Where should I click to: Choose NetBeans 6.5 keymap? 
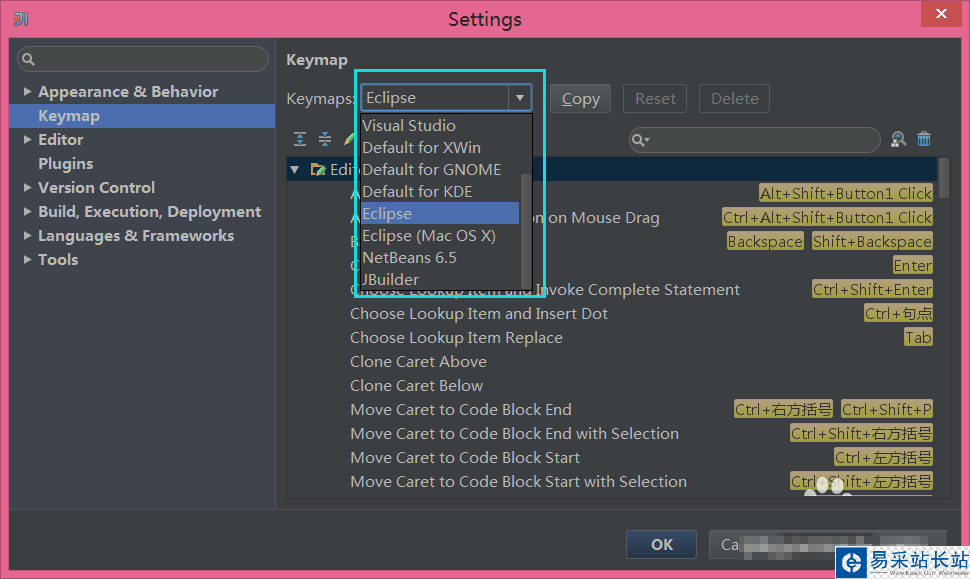[x=440, y=257]
